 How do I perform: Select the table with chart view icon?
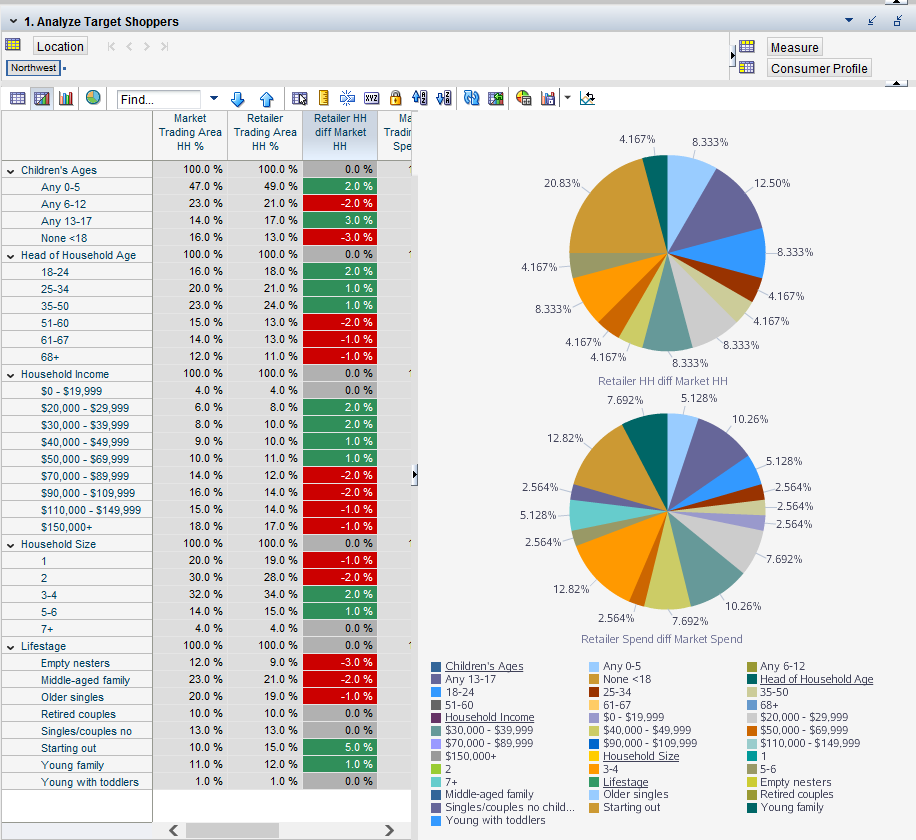pos(41,98)
